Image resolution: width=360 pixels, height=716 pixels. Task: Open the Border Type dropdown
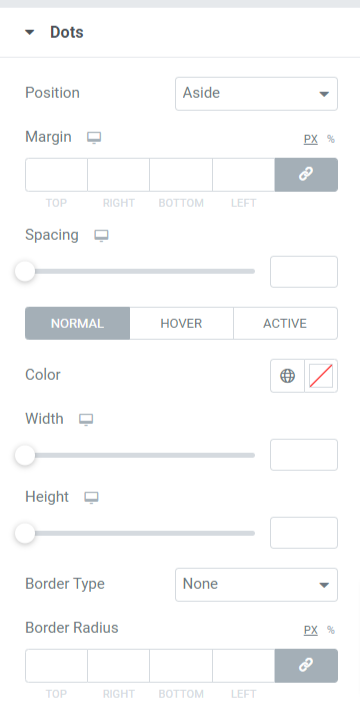256,584
